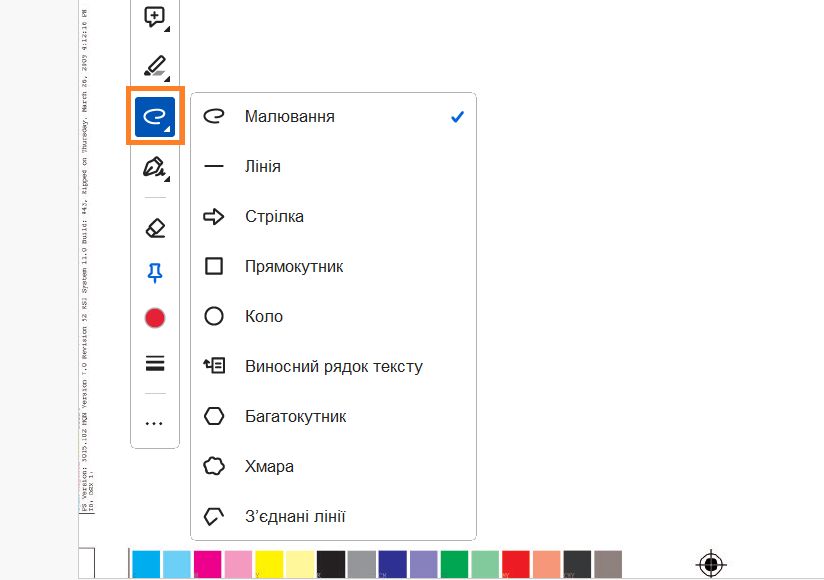
Task: Click the cloud icon beside Хмара
Action: [x=213, y=466]
